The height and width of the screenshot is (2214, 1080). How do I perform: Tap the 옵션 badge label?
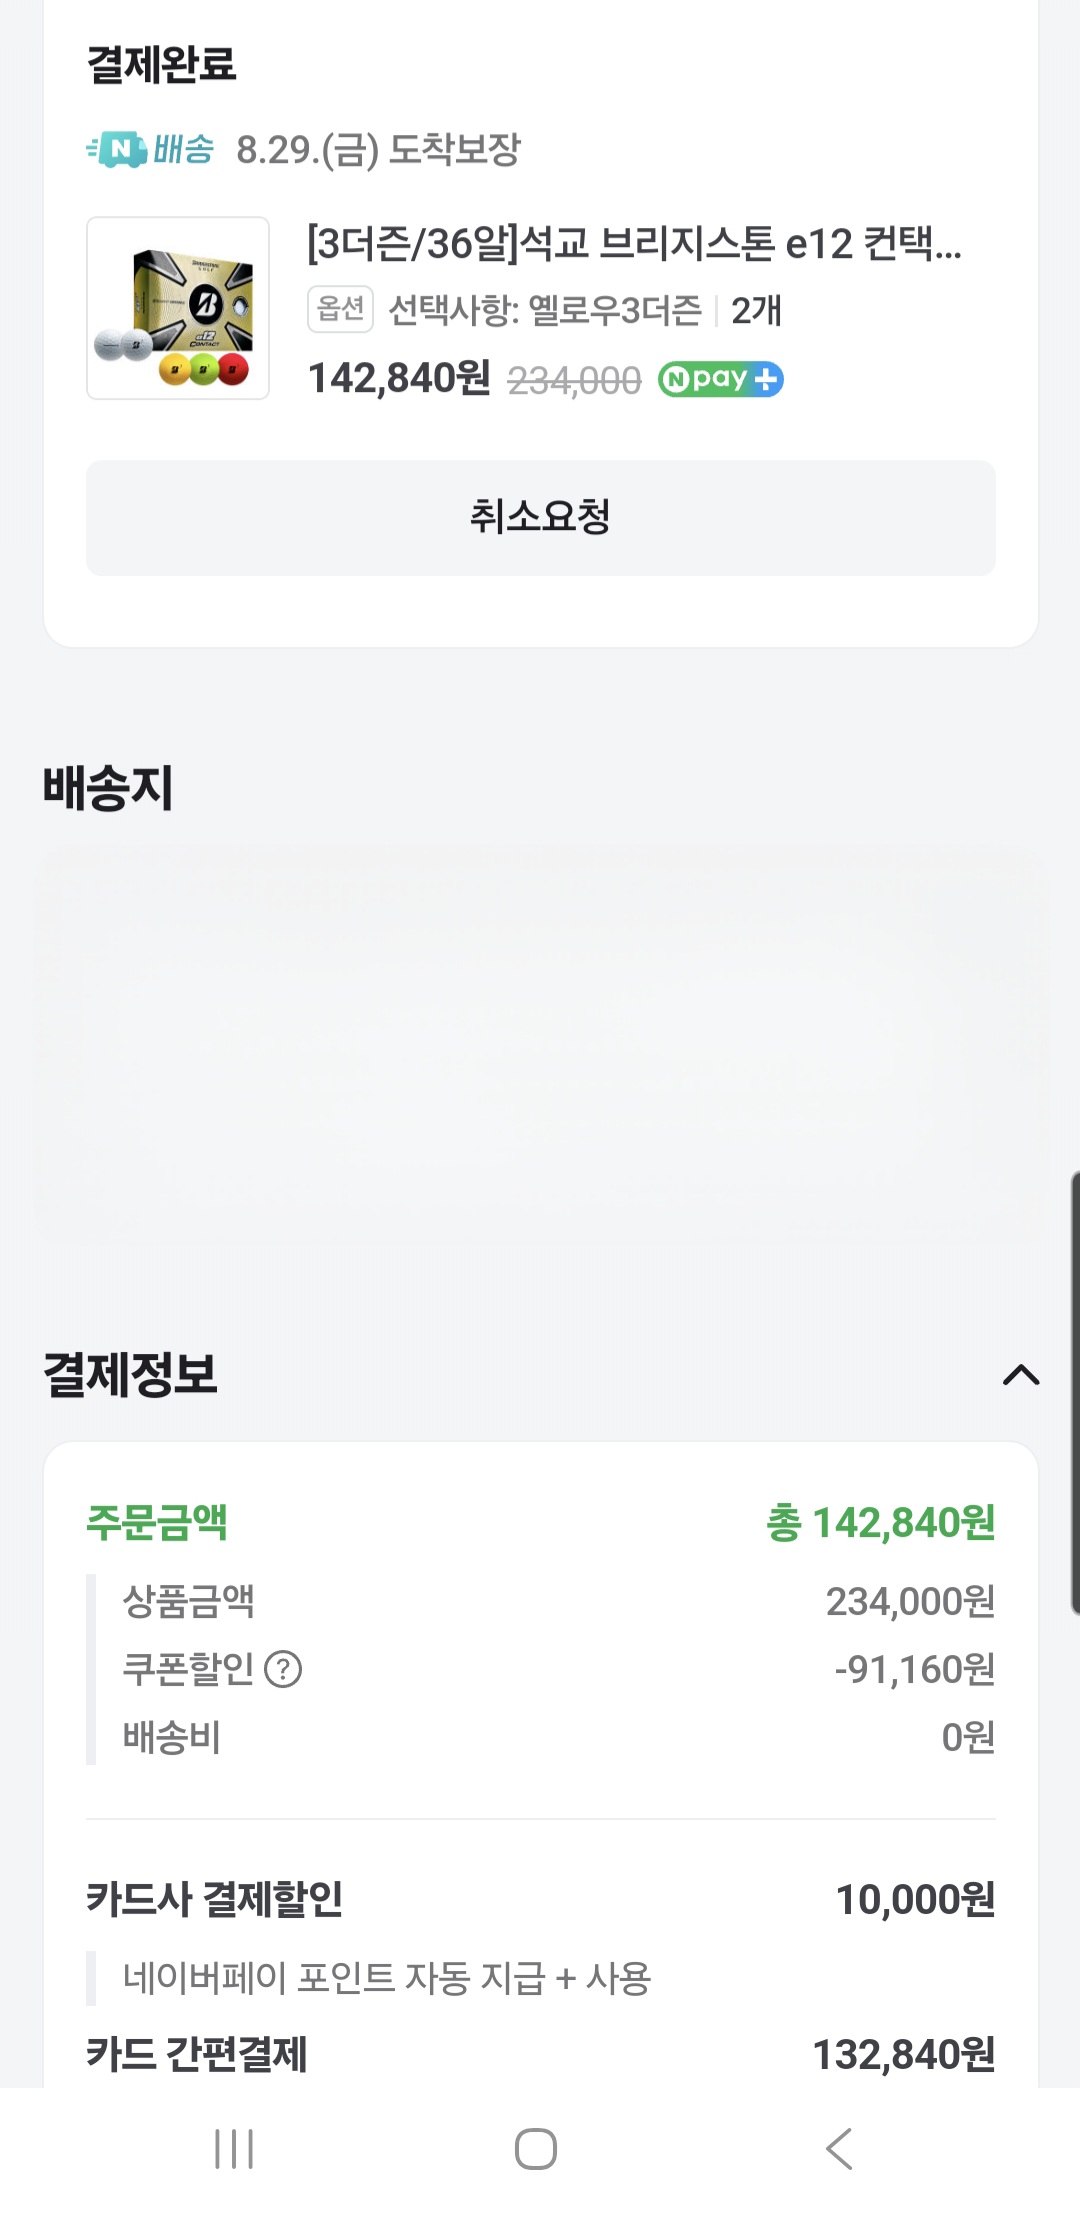tap(340, 309)
